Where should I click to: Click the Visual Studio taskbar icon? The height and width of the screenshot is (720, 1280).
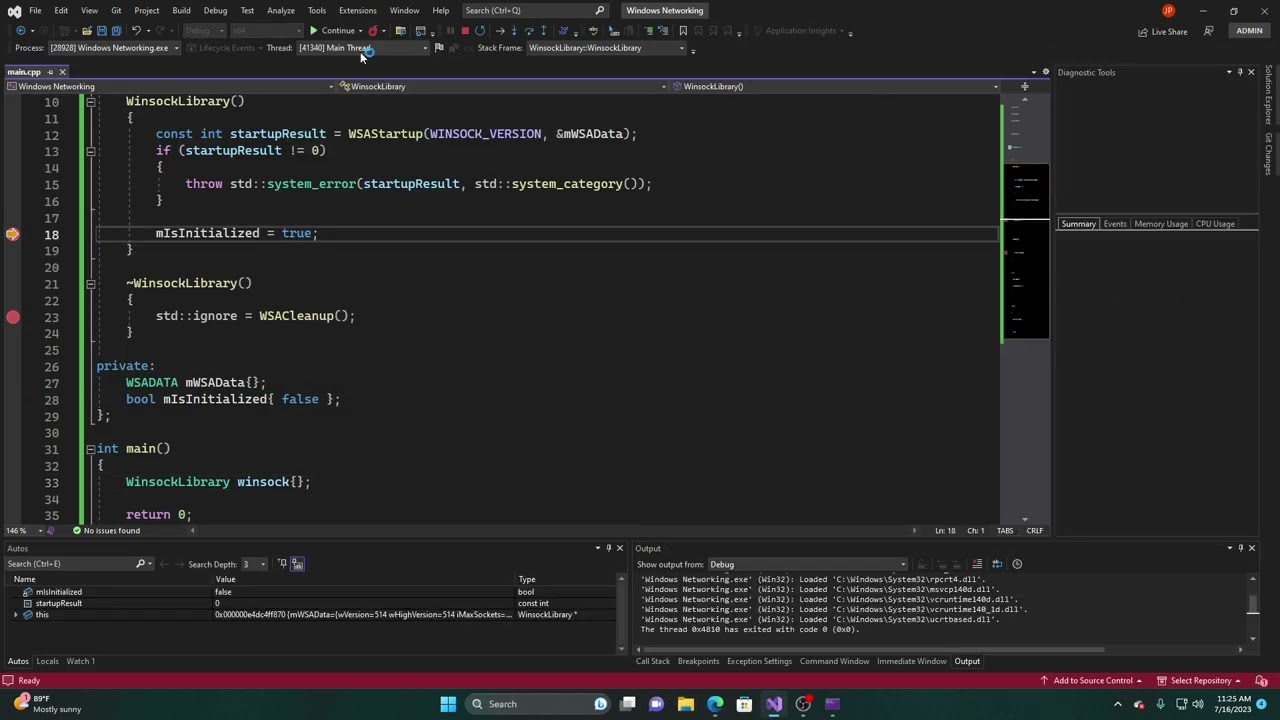[774, 704]
